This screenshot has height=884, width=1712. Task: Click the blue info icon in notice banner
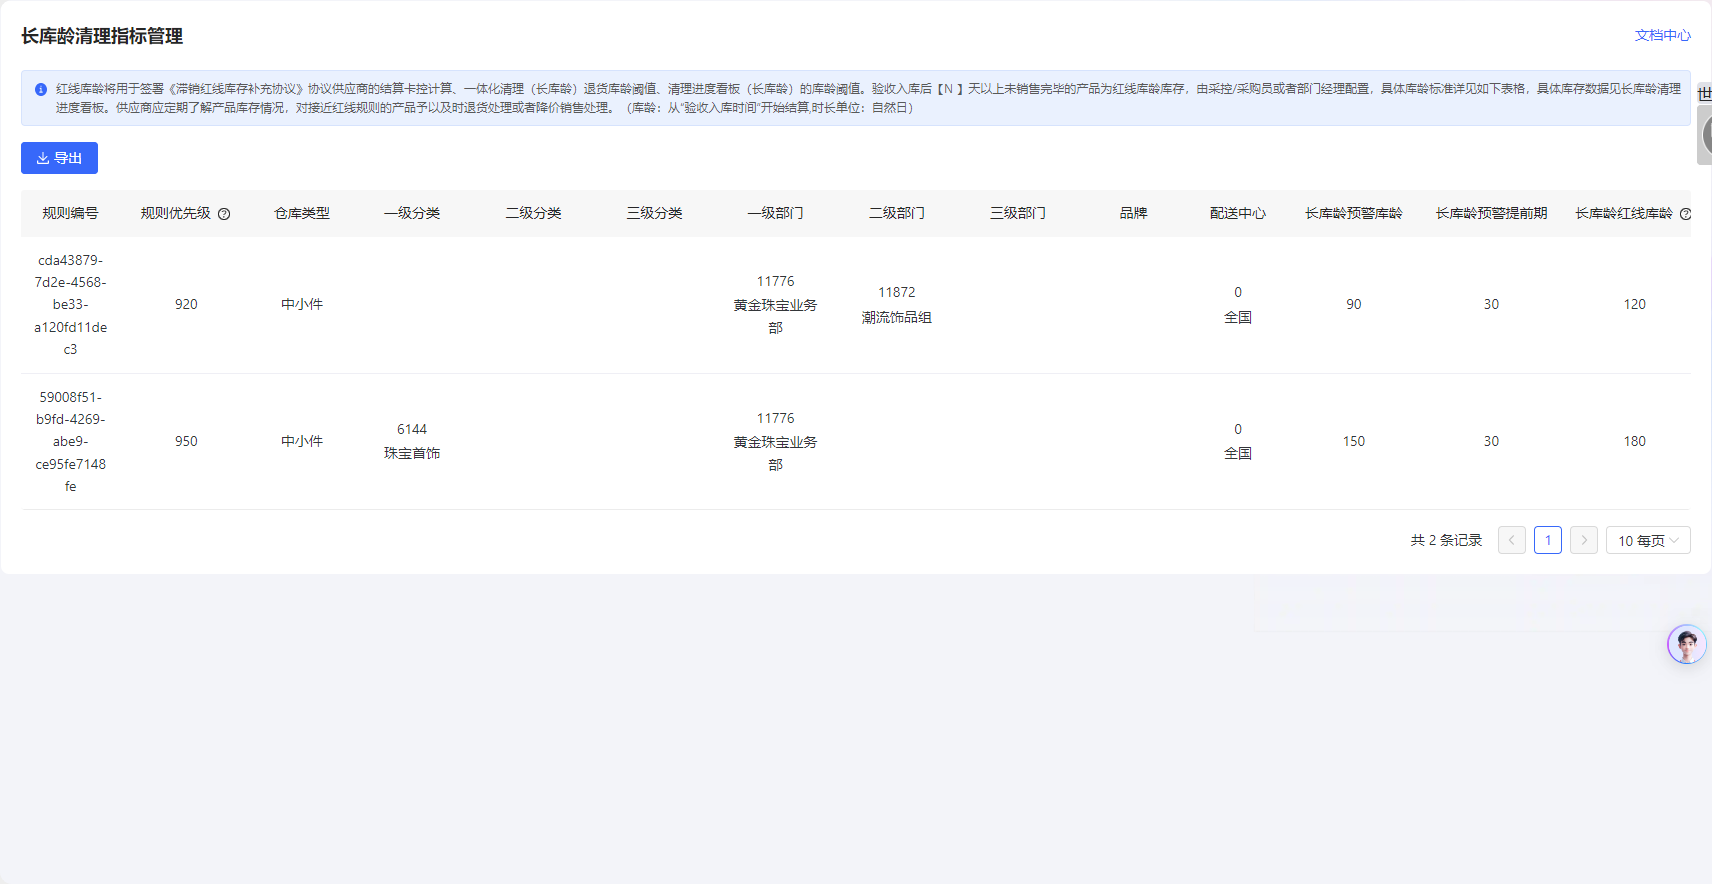coord(41,89)
